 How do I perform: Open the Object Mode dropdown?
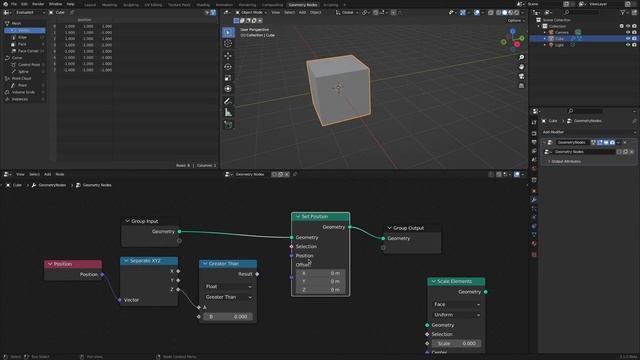tap(251, 13)
